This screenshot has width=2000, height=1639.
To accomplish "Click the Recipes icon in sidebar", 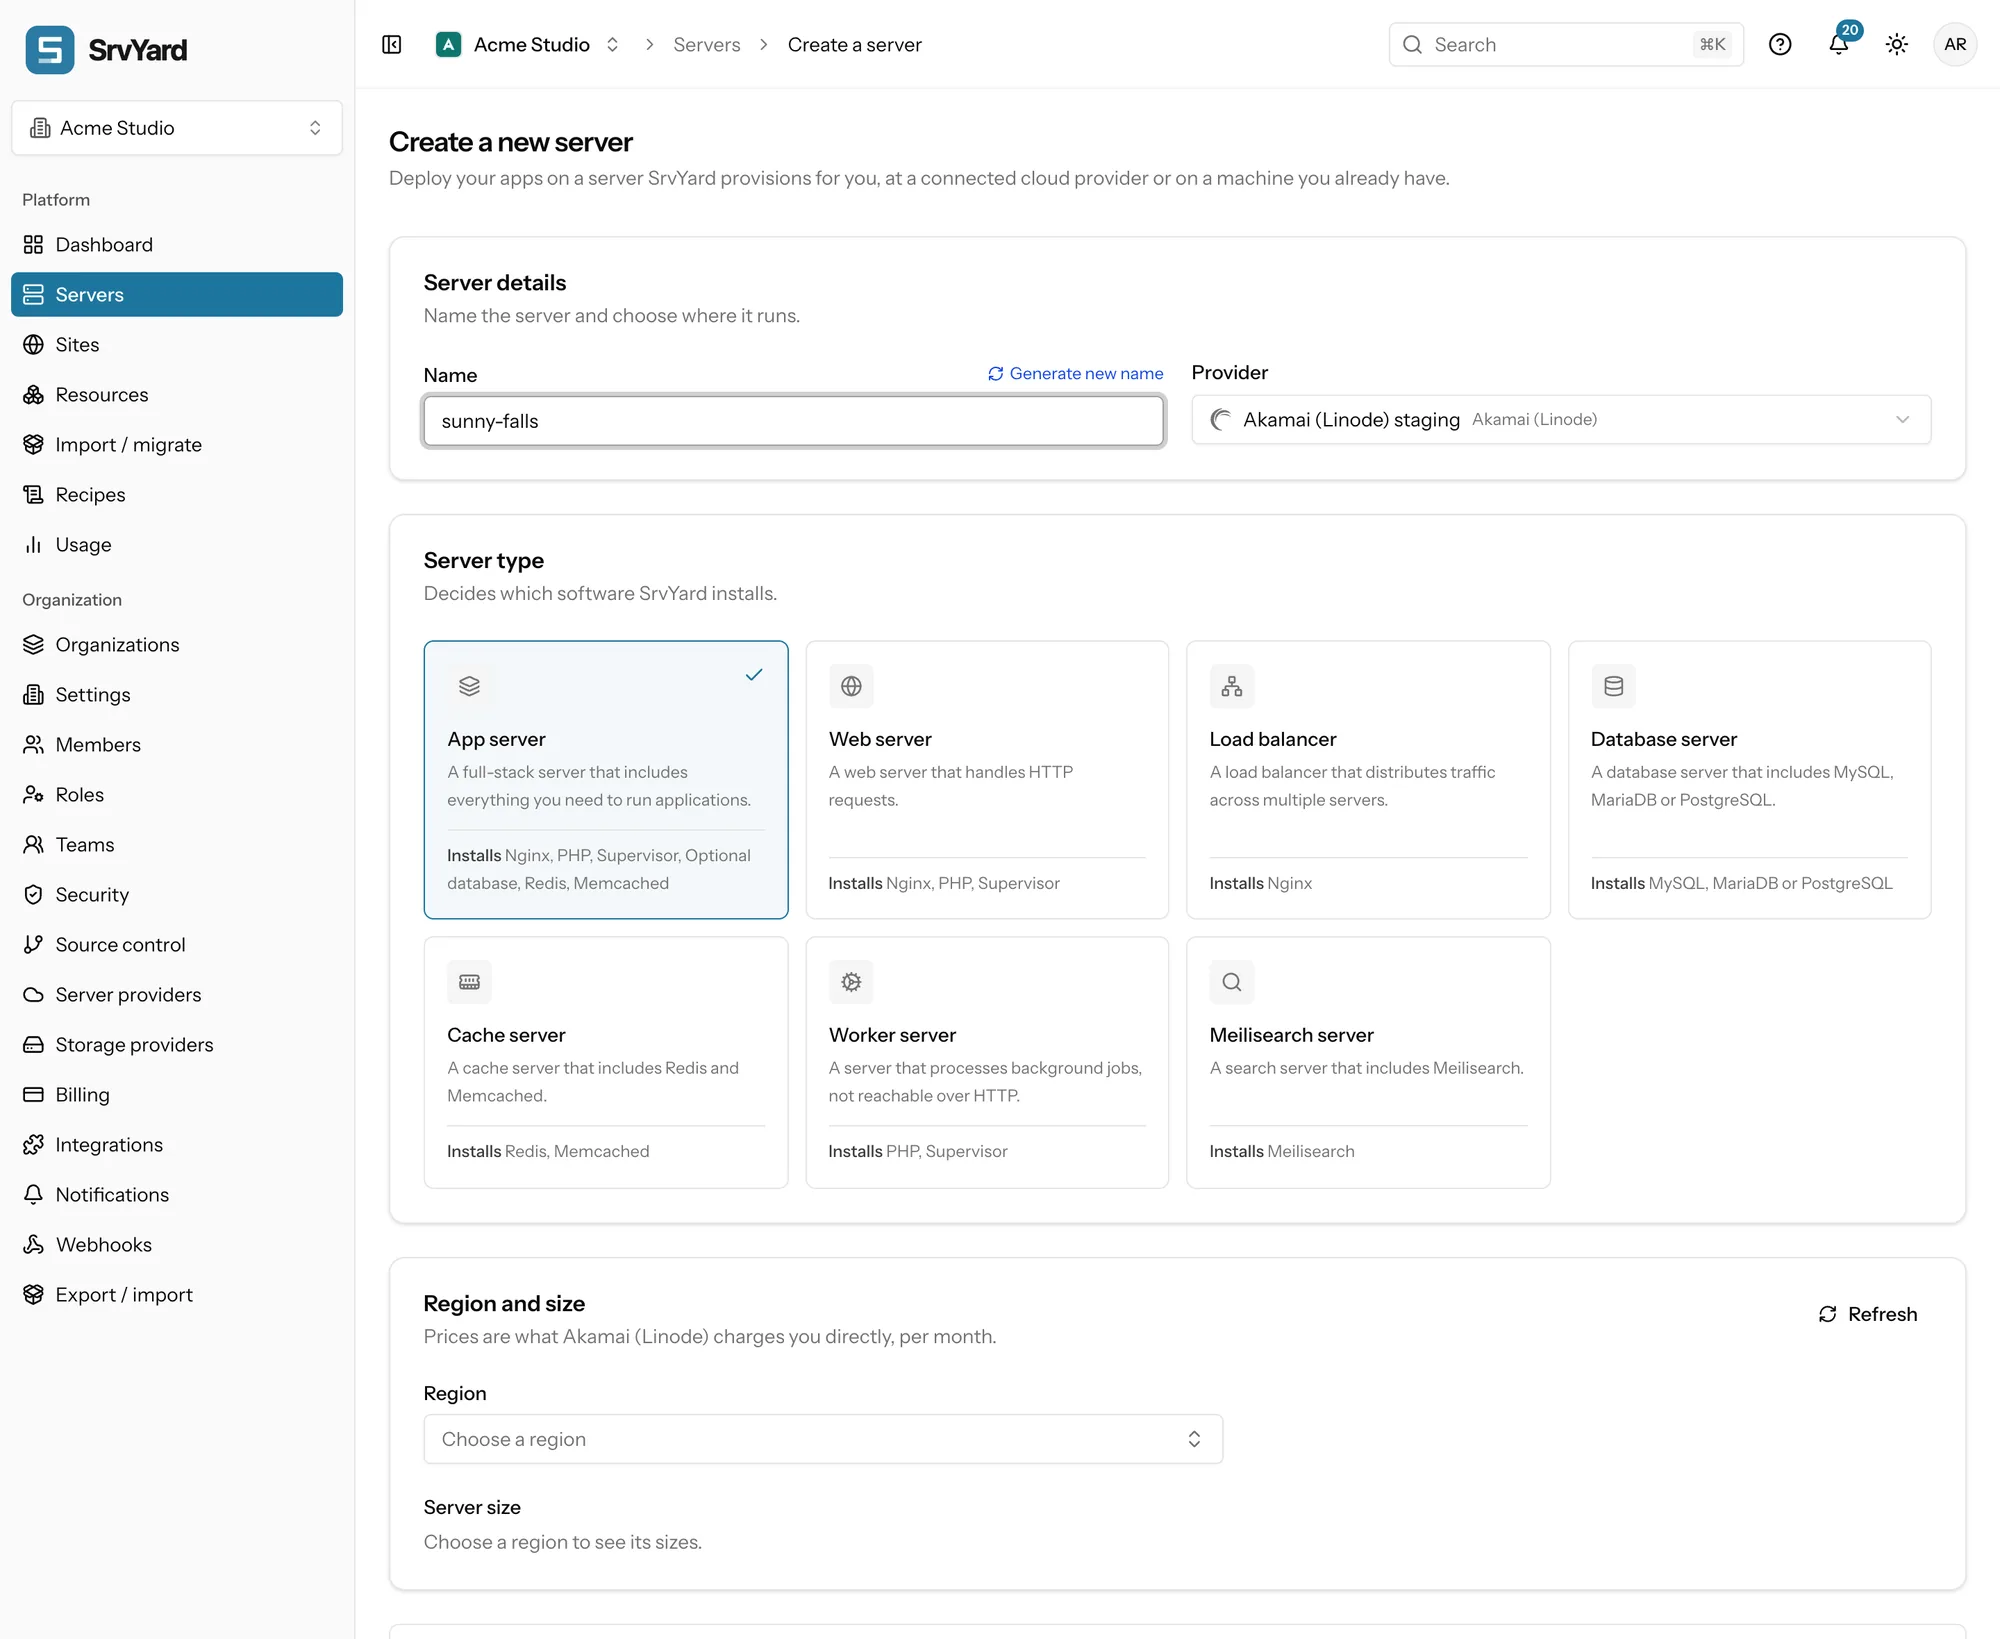I will [x=34, y=495].
